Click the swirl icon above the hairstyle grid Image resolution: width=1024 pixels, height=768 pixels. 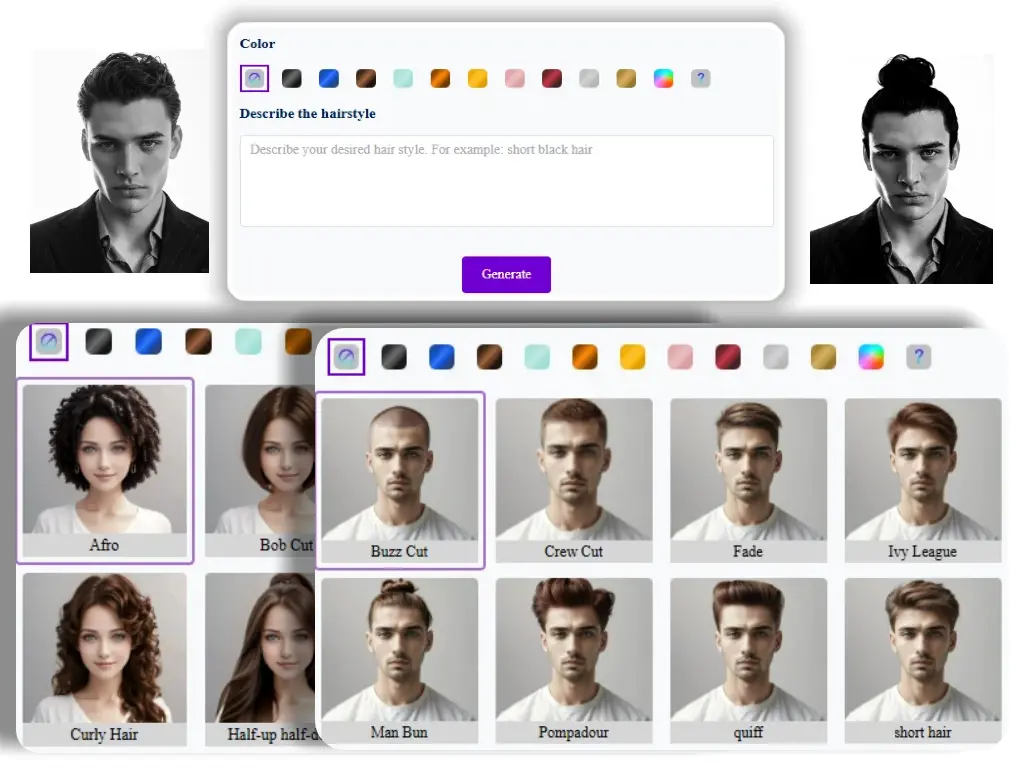(346, 355)
